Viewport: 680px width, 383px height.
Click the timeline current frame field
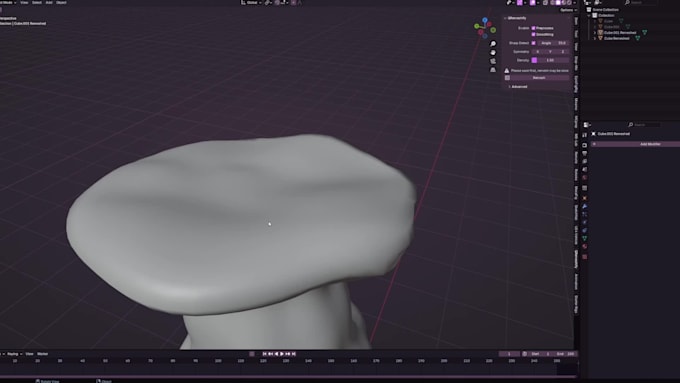(x=509, y=354)
